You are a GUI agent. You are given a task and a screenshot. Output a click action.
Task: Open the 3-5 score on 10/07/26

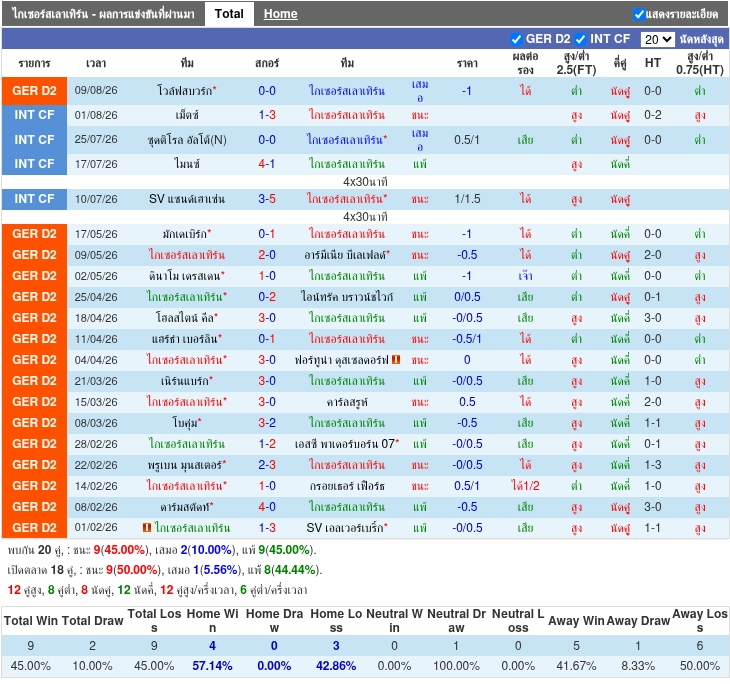point(267,199)
